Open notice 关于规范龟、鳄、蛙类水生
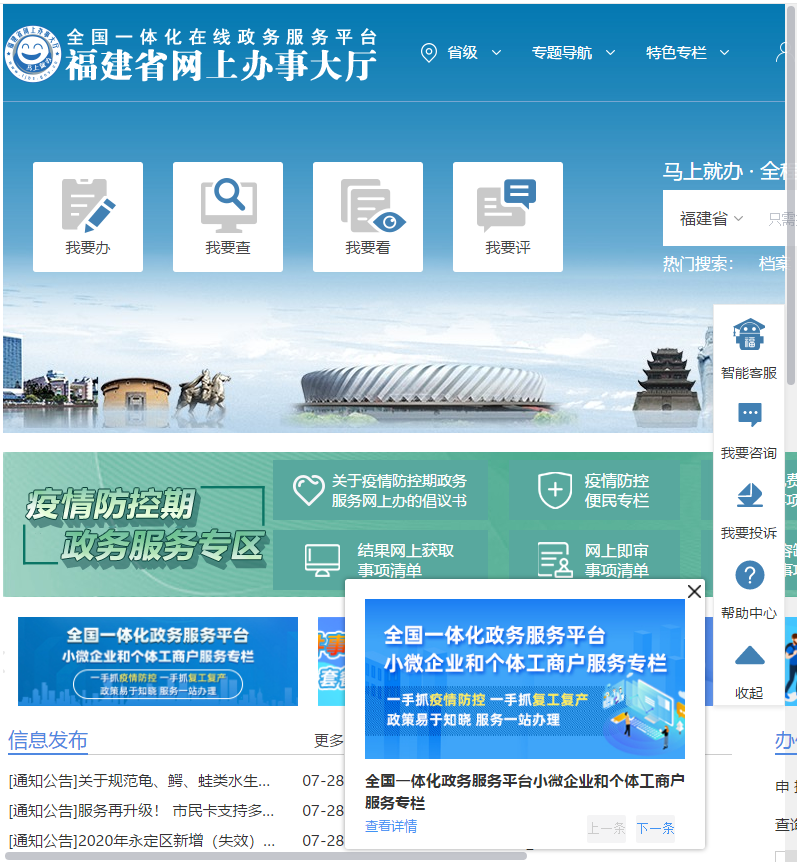 pos(139,781)
